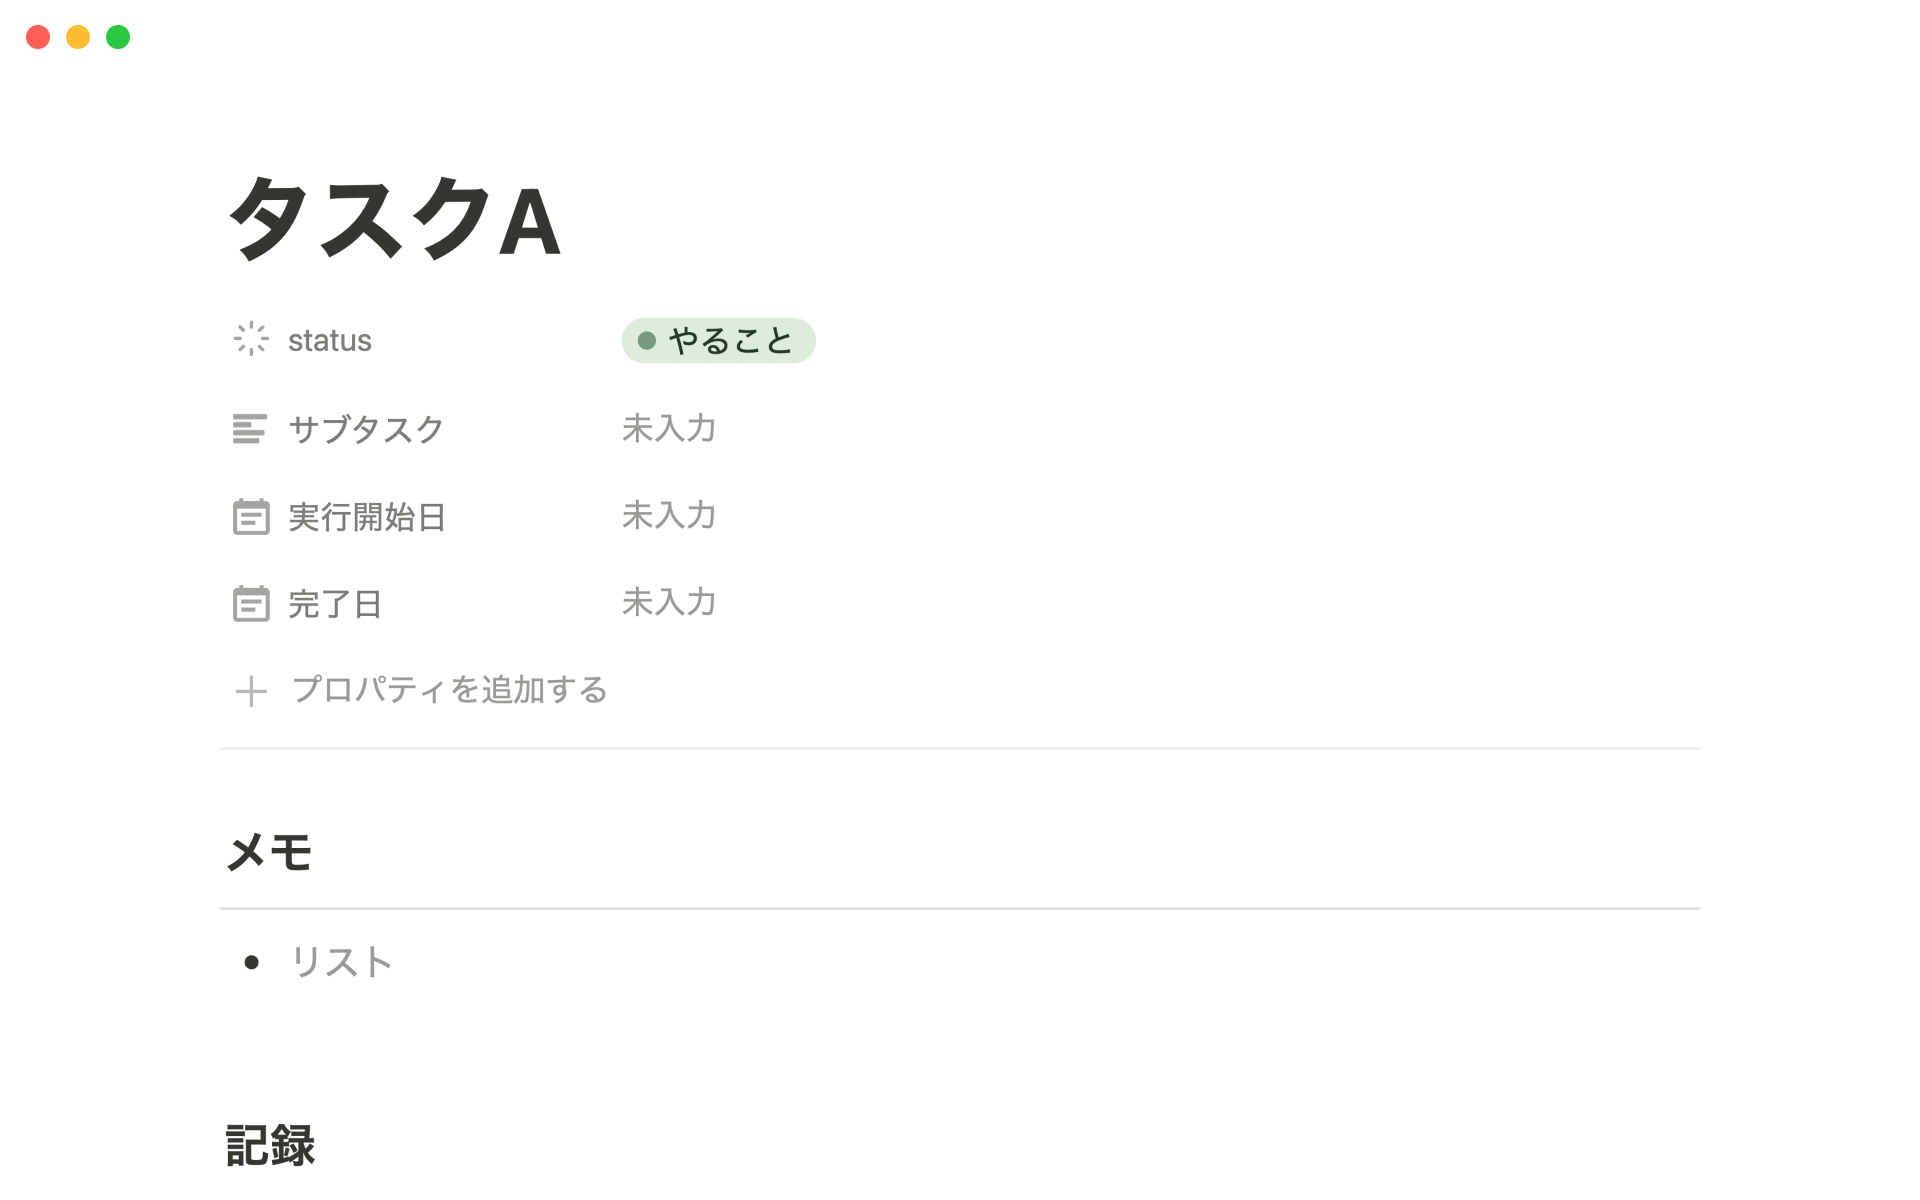Click the 実行開始日 property name
1920x1200 pixels.
tap(366, 517)
